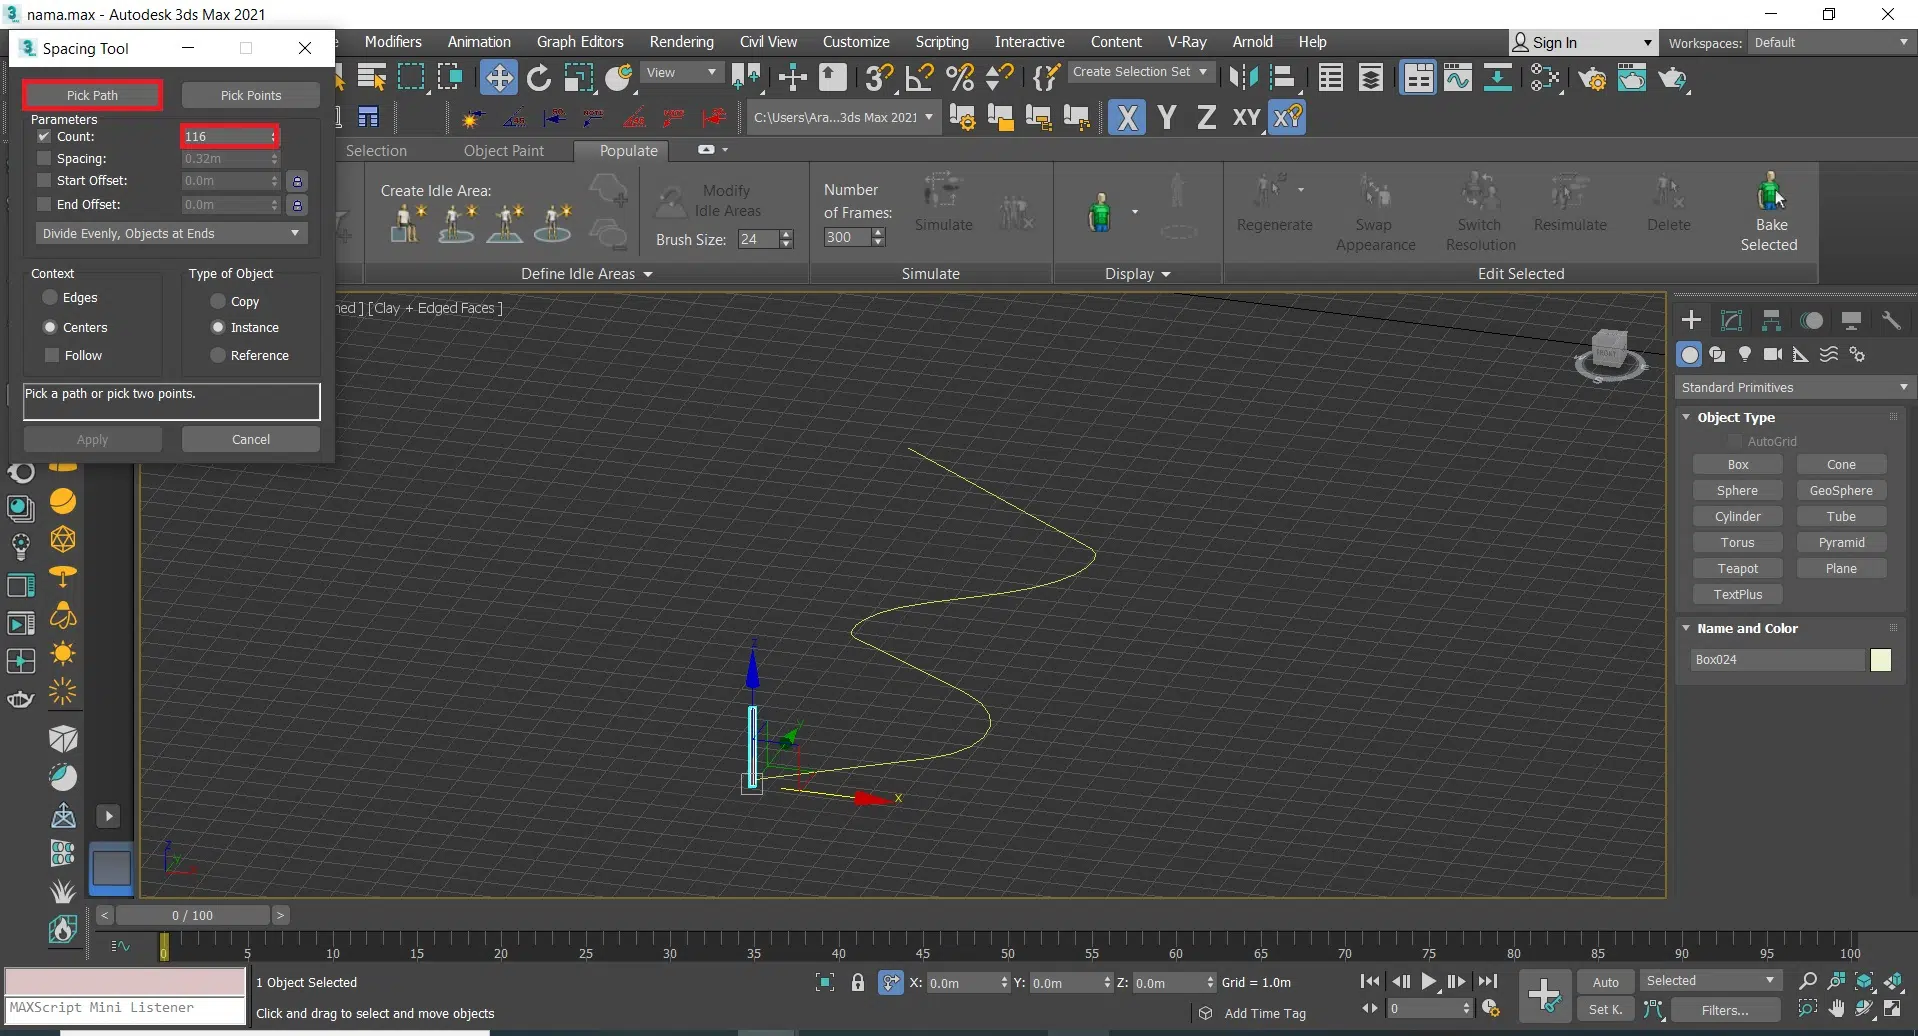Constrain to X axis button
The image size is (1918, 1036).
coord(1127,118)
